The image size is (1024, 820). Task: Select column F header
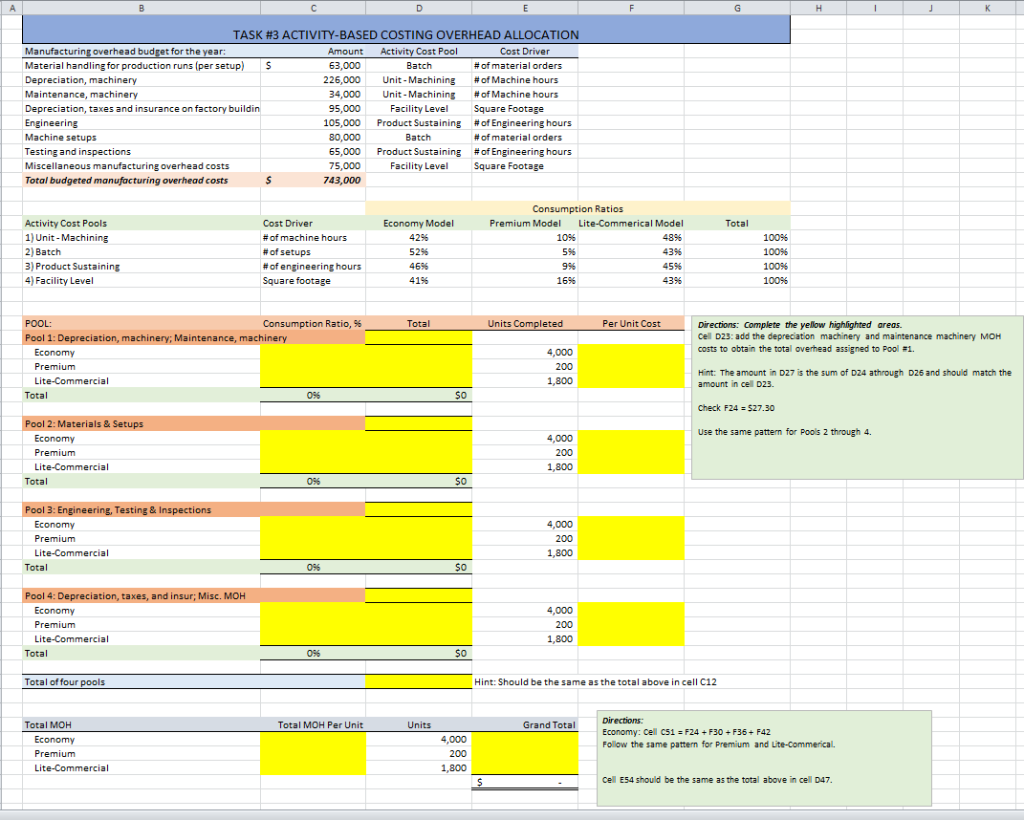[x=631, y=7]
